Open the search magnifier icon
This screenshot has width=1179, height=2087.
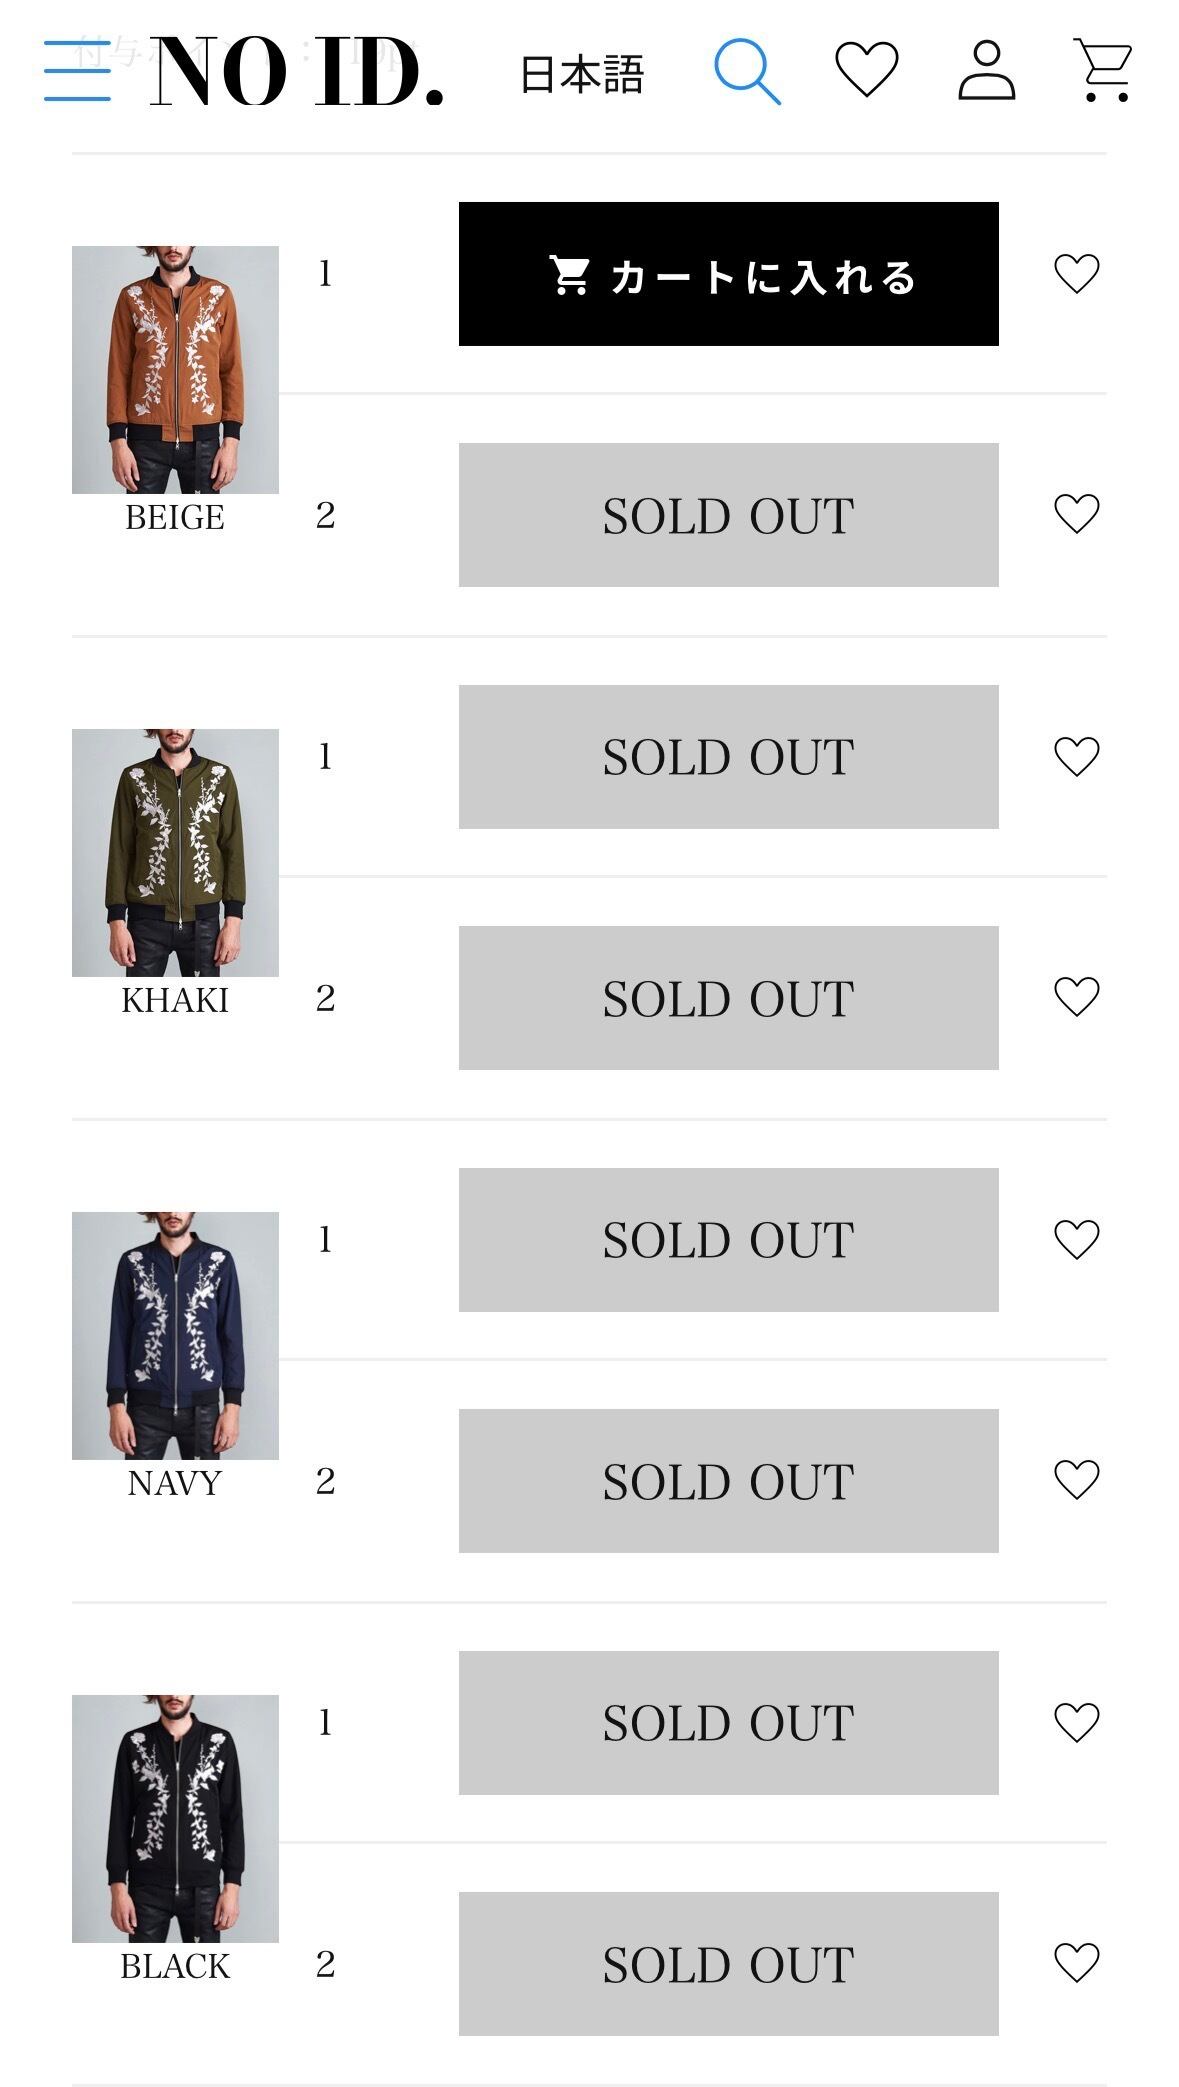pos(747,71)
